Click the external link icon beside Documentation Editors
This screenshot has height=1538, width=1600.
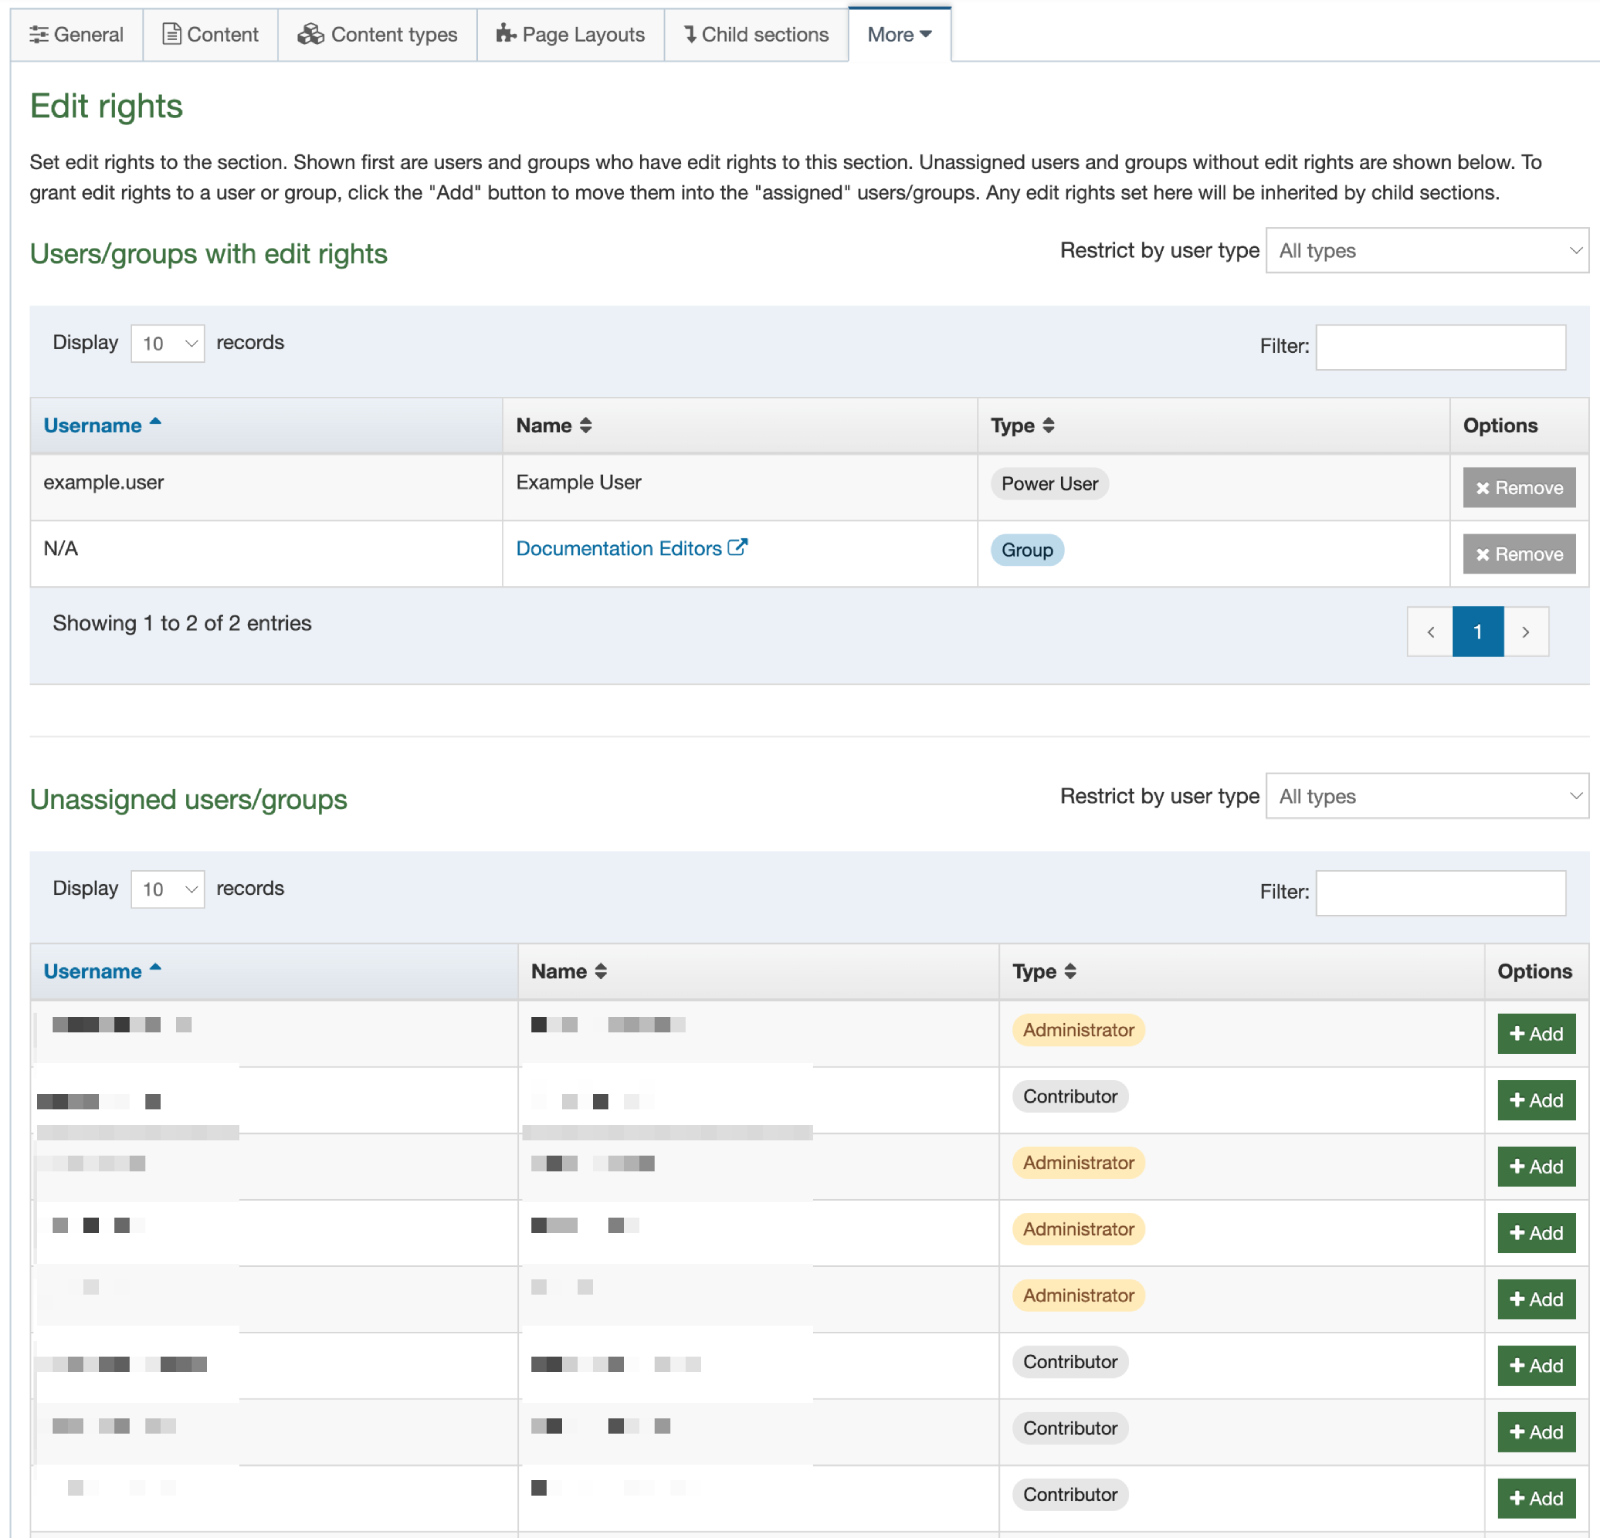click(x=737, y=547)
